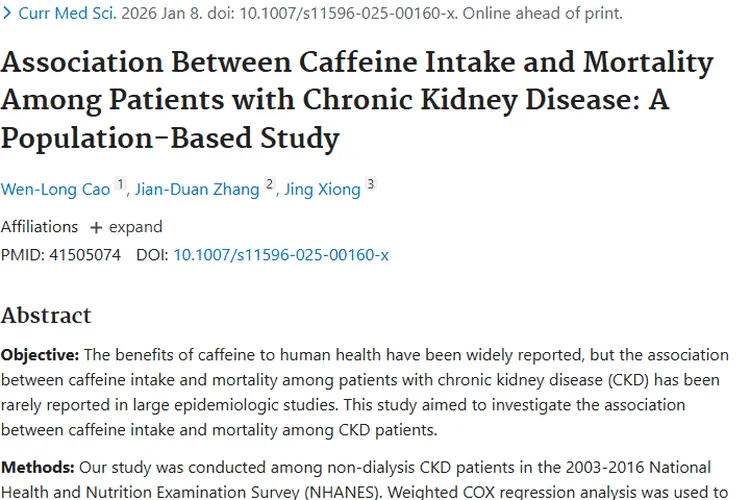Click the Affiliations label
This screenshot has width=750, height=500.
pyautogui.click(x=39, y=226)
